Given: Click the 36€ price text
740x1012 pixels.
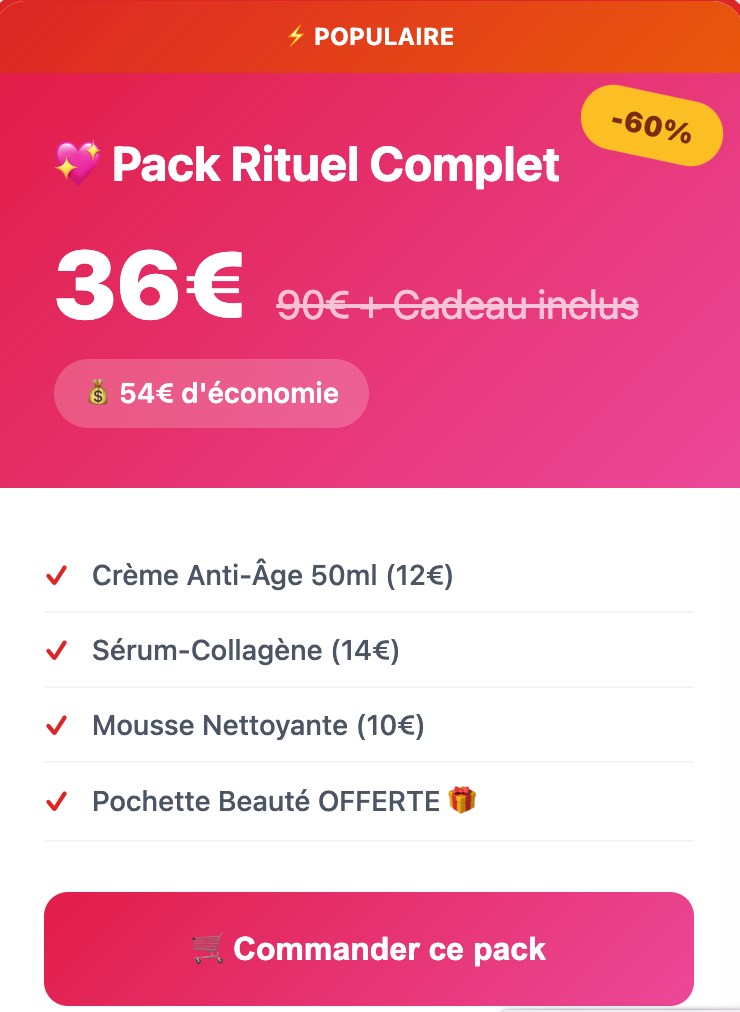Looking at the screenshot, I should coord(149,284).
